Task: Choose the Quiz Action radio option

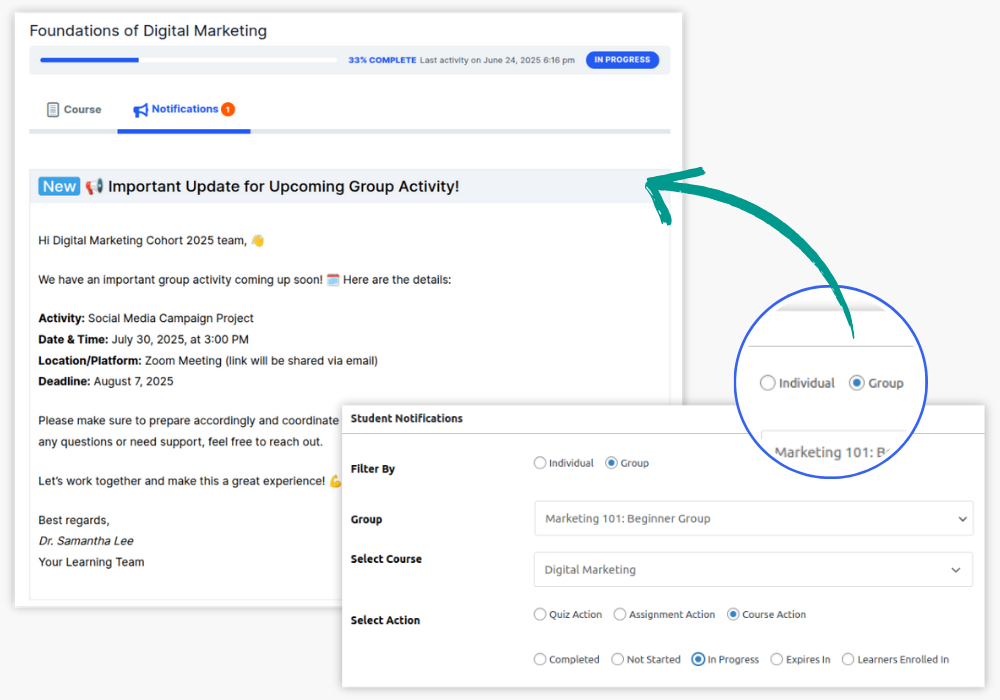Action: tap(540, 614)
